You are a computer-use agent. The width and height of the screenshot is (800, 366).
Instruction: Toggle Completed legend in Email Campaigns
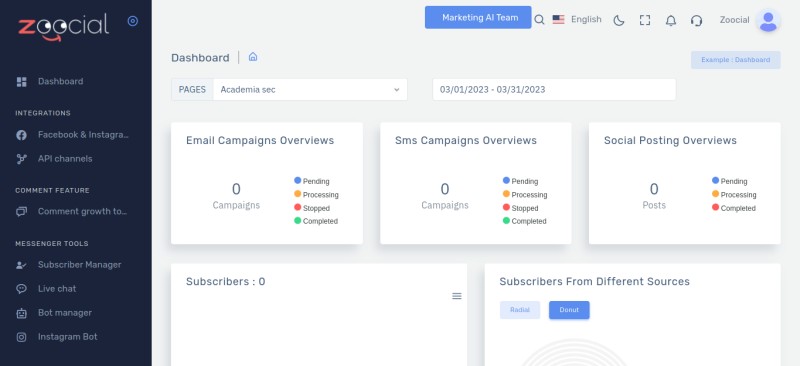[x=316, y=221]
